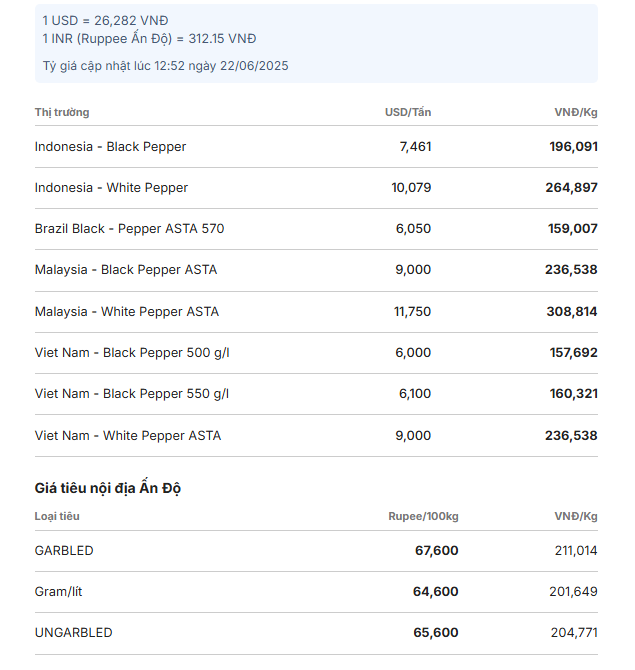Select the exchange rate update timestamp text
The height and width of the screenshot is (670, 635).
pos(165,66)
